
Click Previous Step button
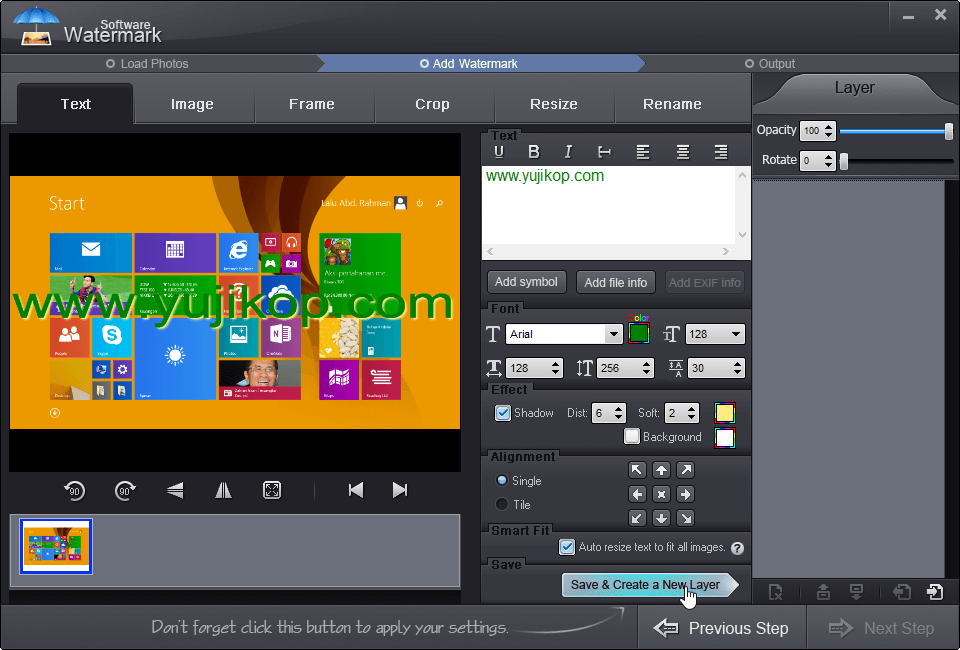tap(722, 628)
